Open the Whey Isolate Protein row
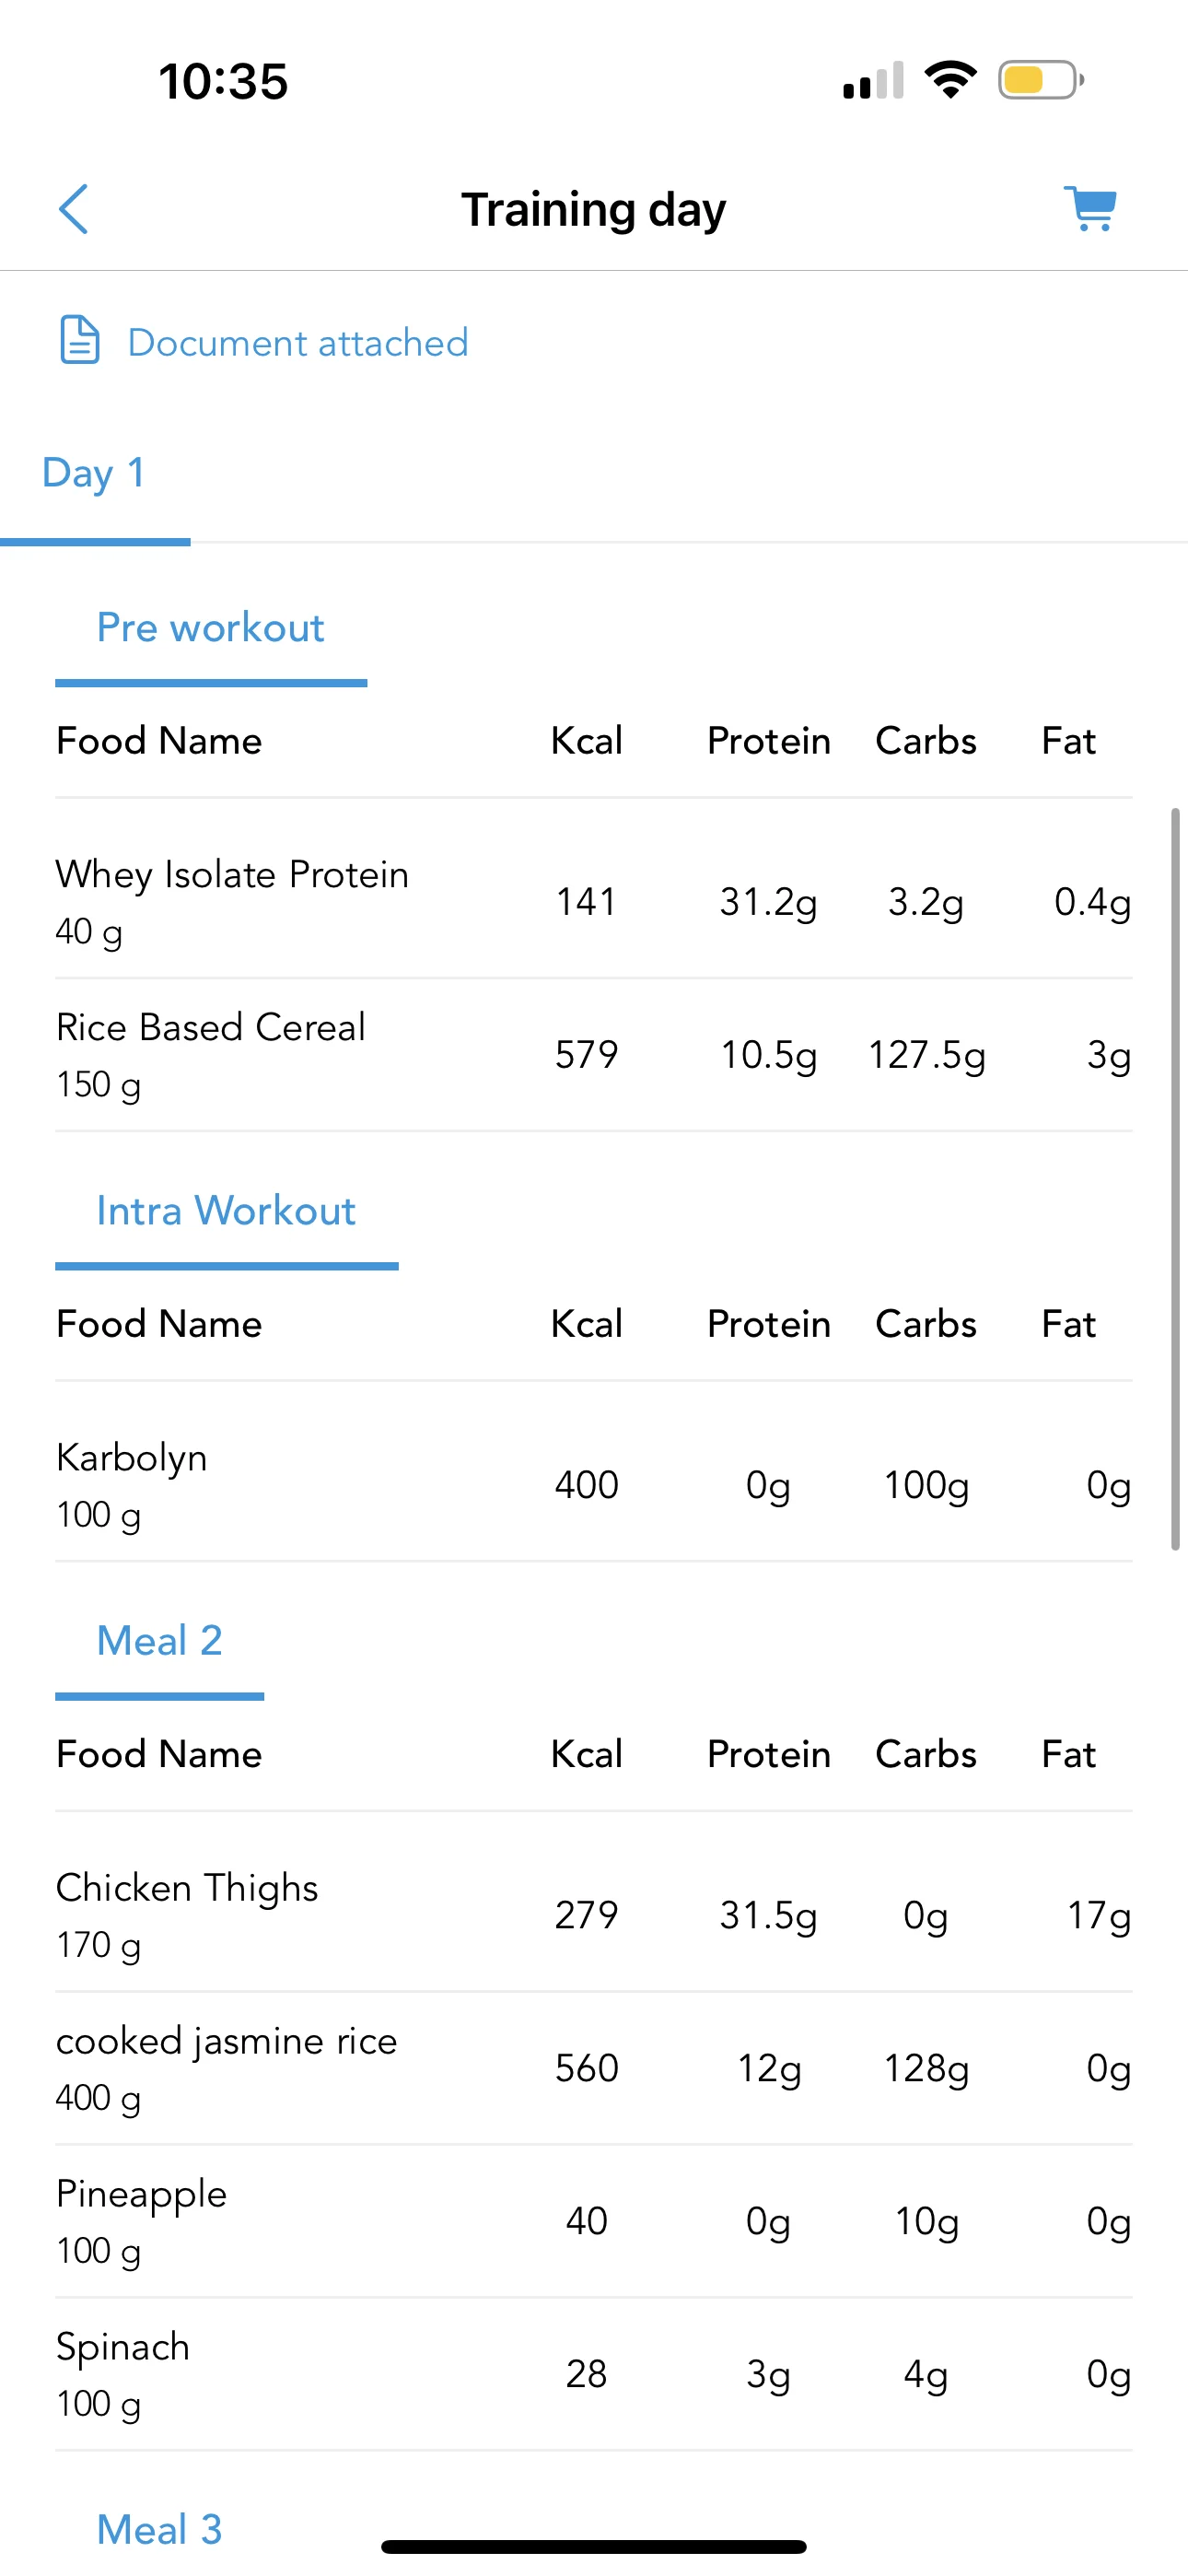 coord(594,902)
